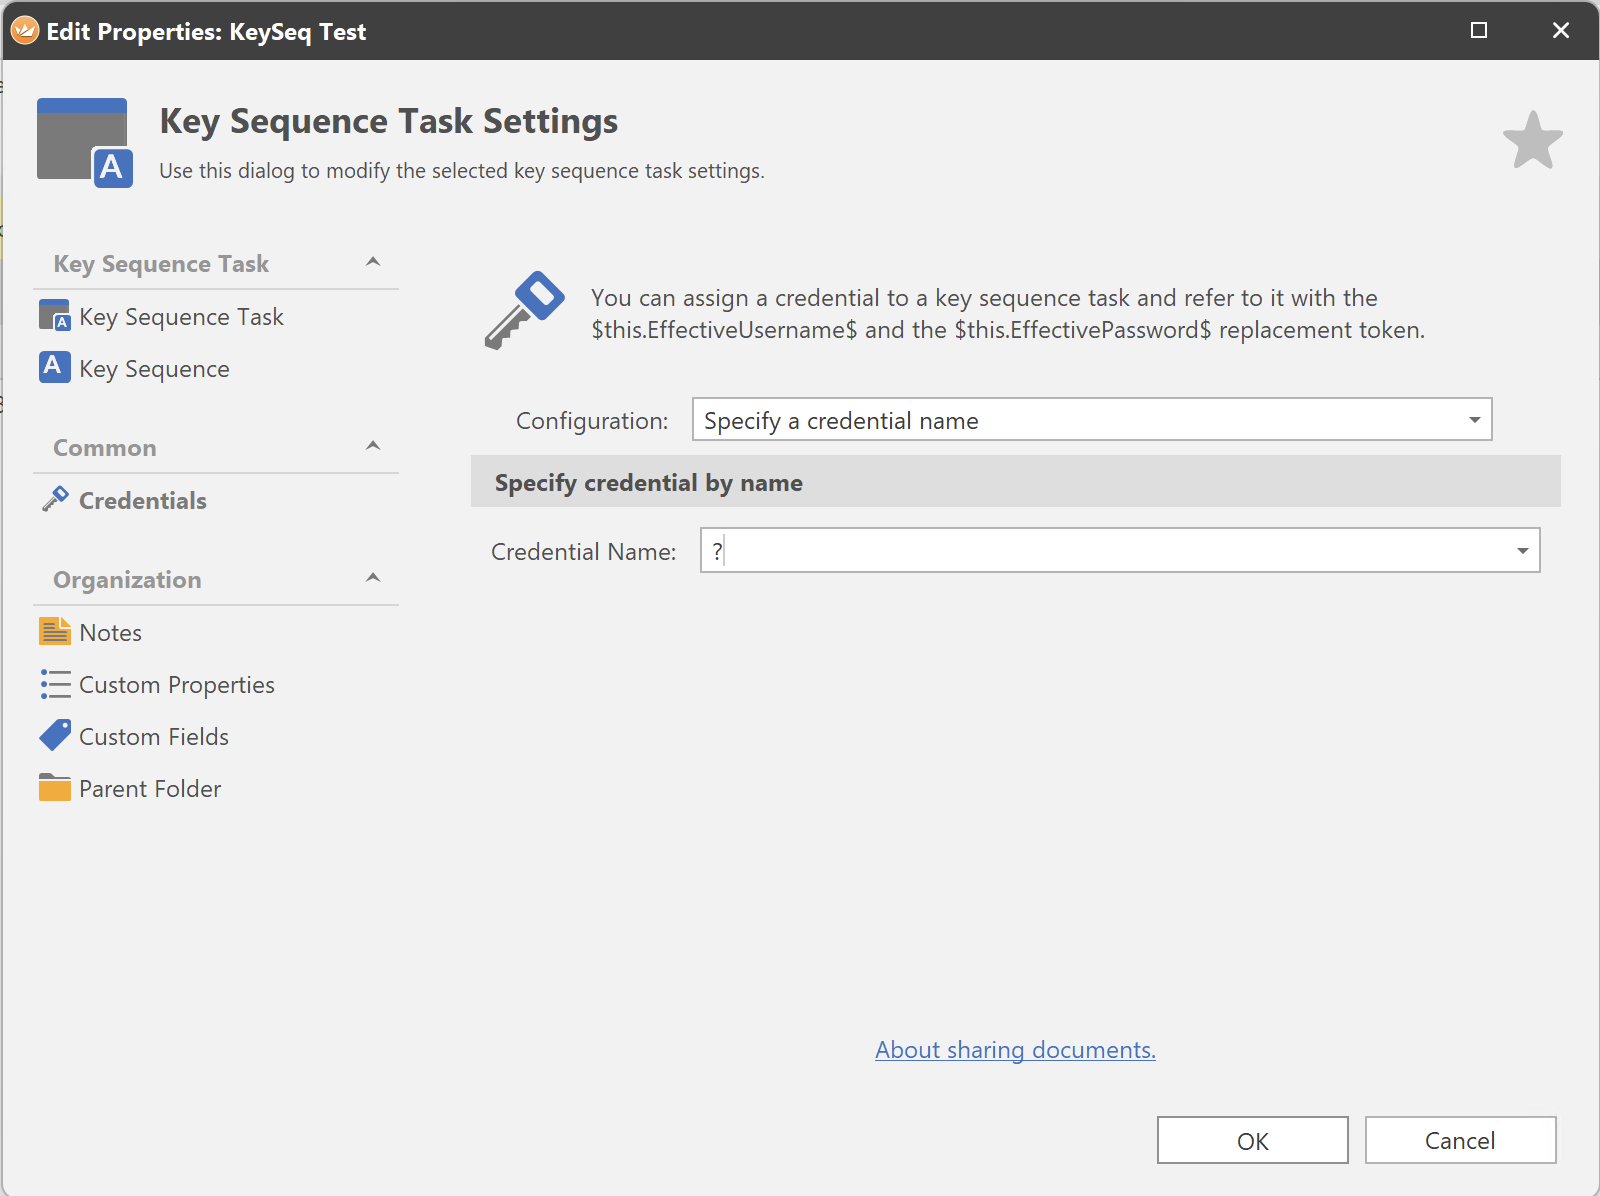The height and width of the screenshot is (1196, 1600).
Task: Click the Notes page icon
Action: pos(54,632)
